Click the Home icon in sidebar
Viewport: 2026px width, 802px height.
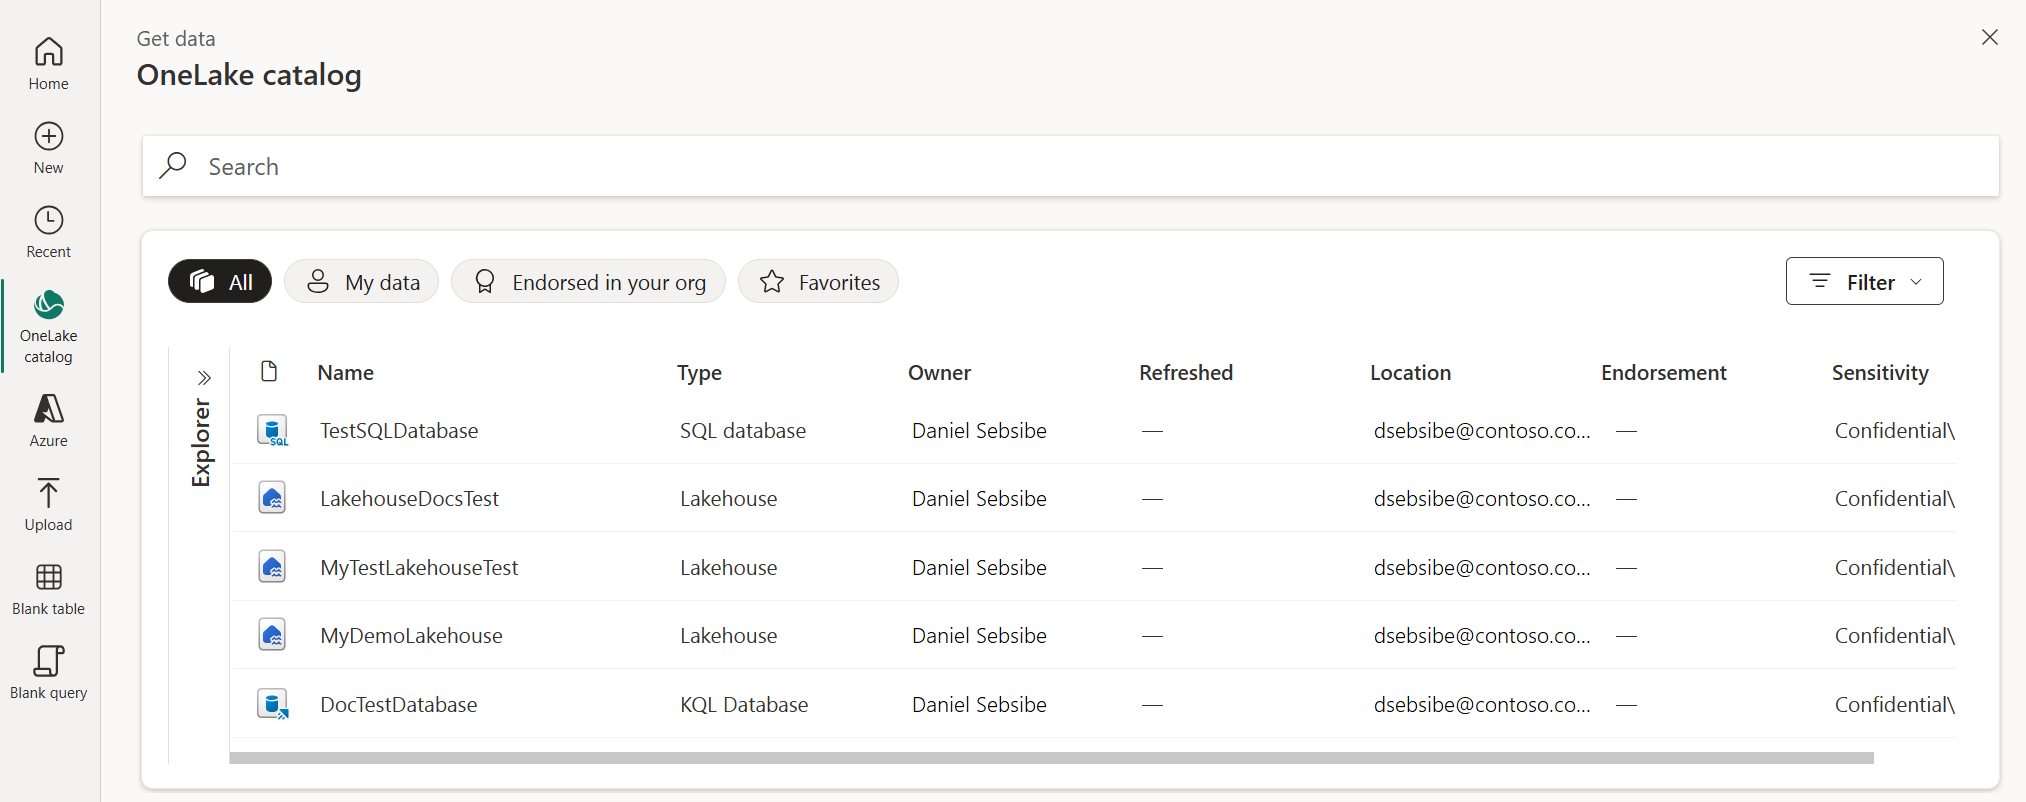tap(48, 52)
